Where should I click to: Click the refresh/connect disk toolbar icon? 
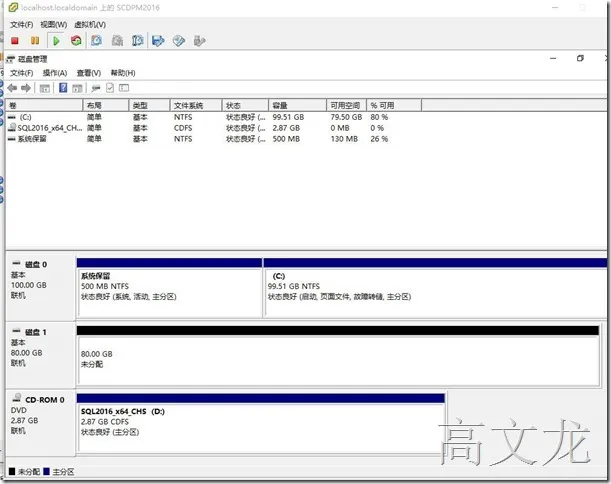pyautogui.click(x=96, y=88)
